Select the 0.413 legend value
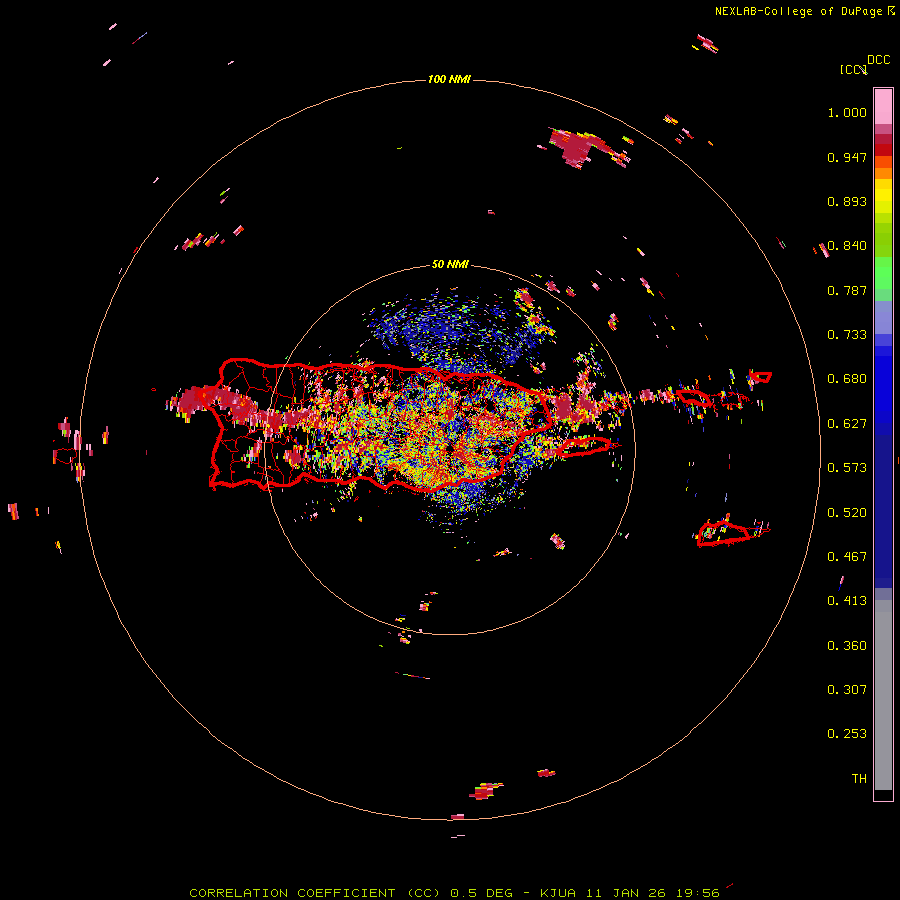Screen dimensions: 900x900 click(847, 601)
